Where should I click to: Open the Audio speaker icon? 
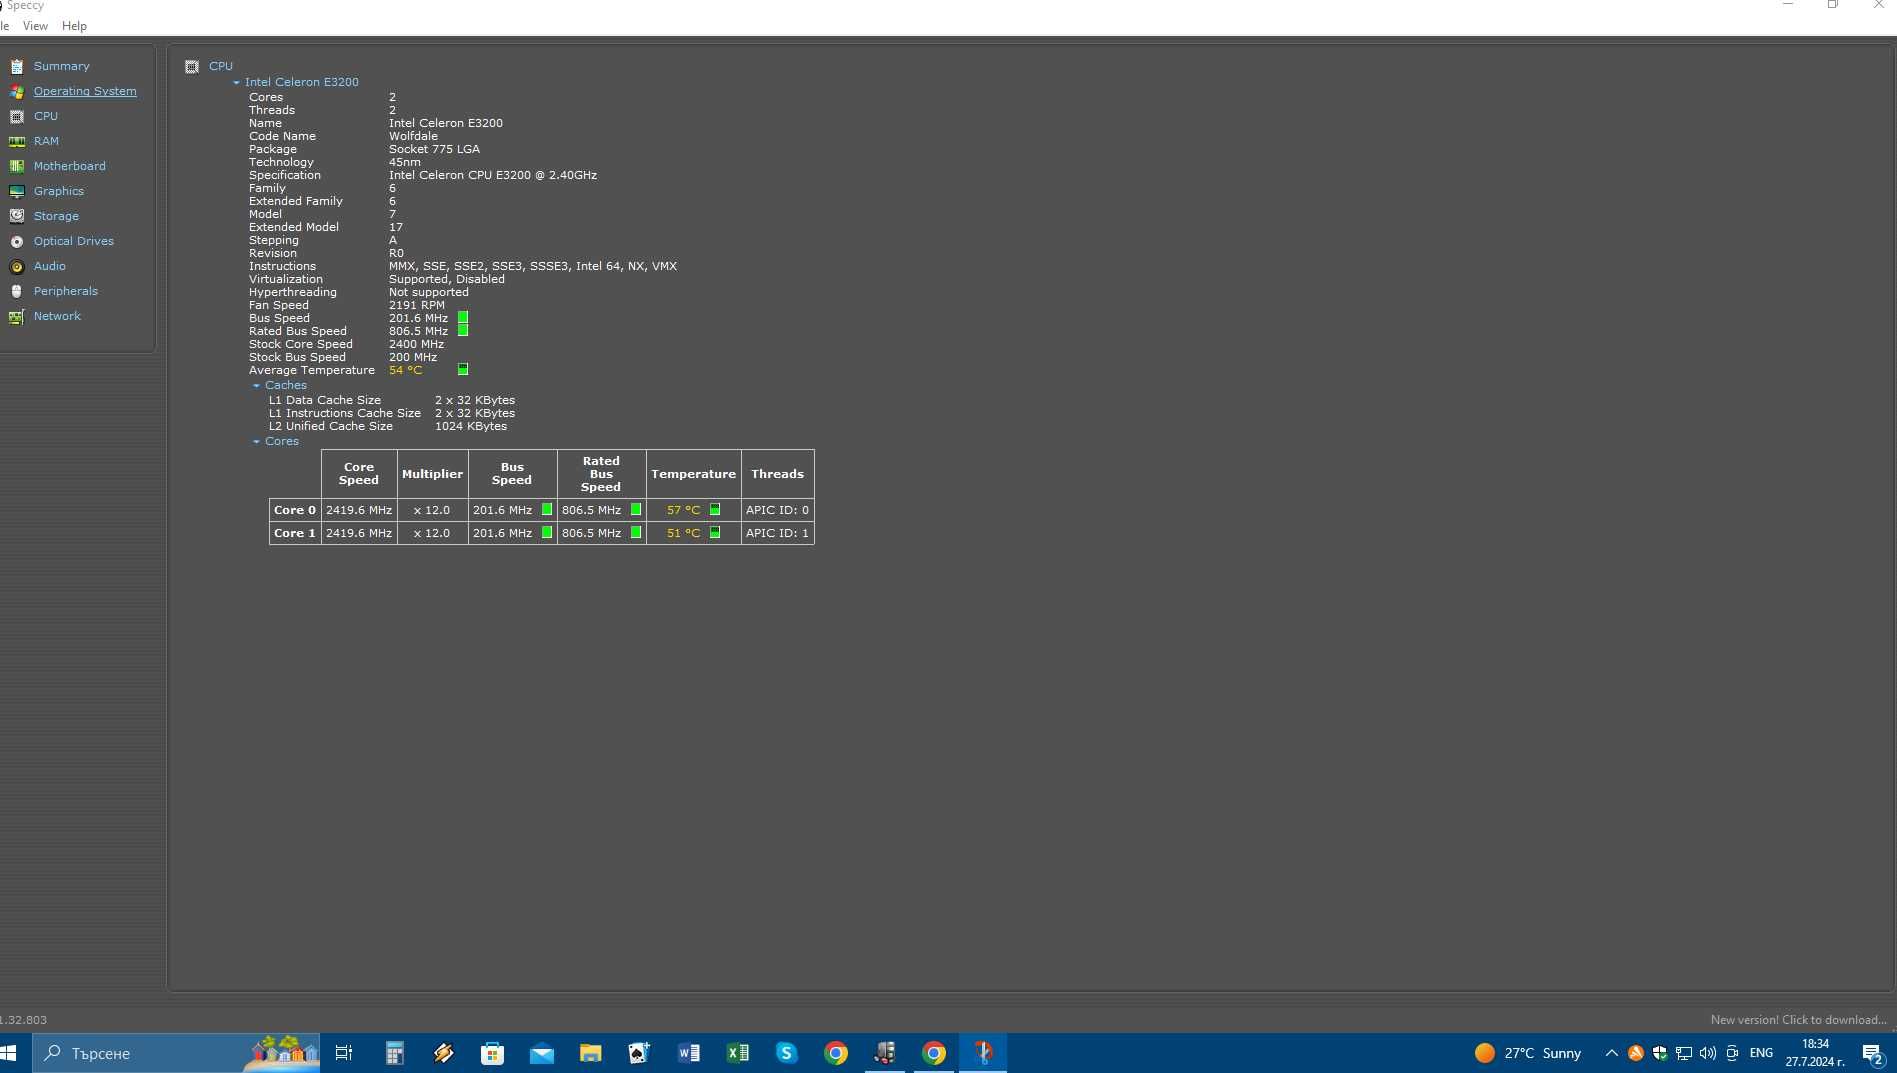pyautogui.click(x=16, y=266)
